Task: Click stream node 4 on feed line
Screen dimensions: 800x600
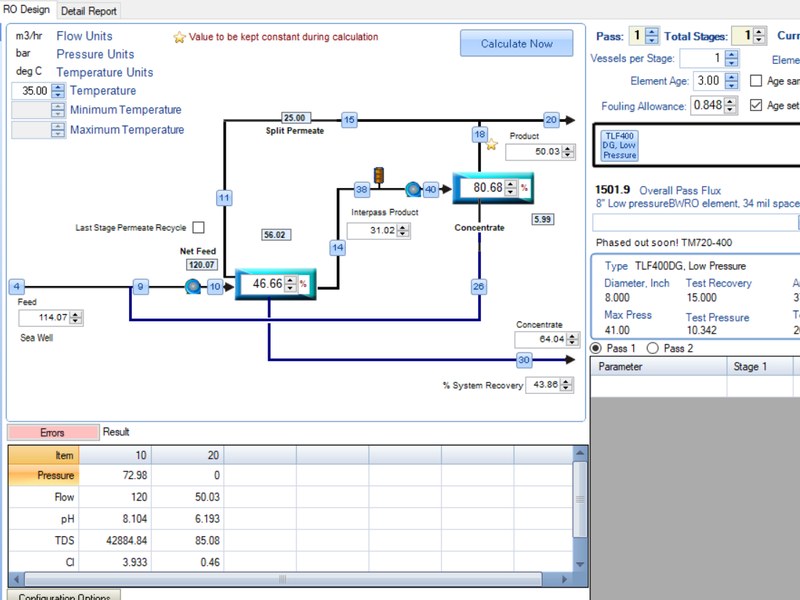Action: [17, 287]
